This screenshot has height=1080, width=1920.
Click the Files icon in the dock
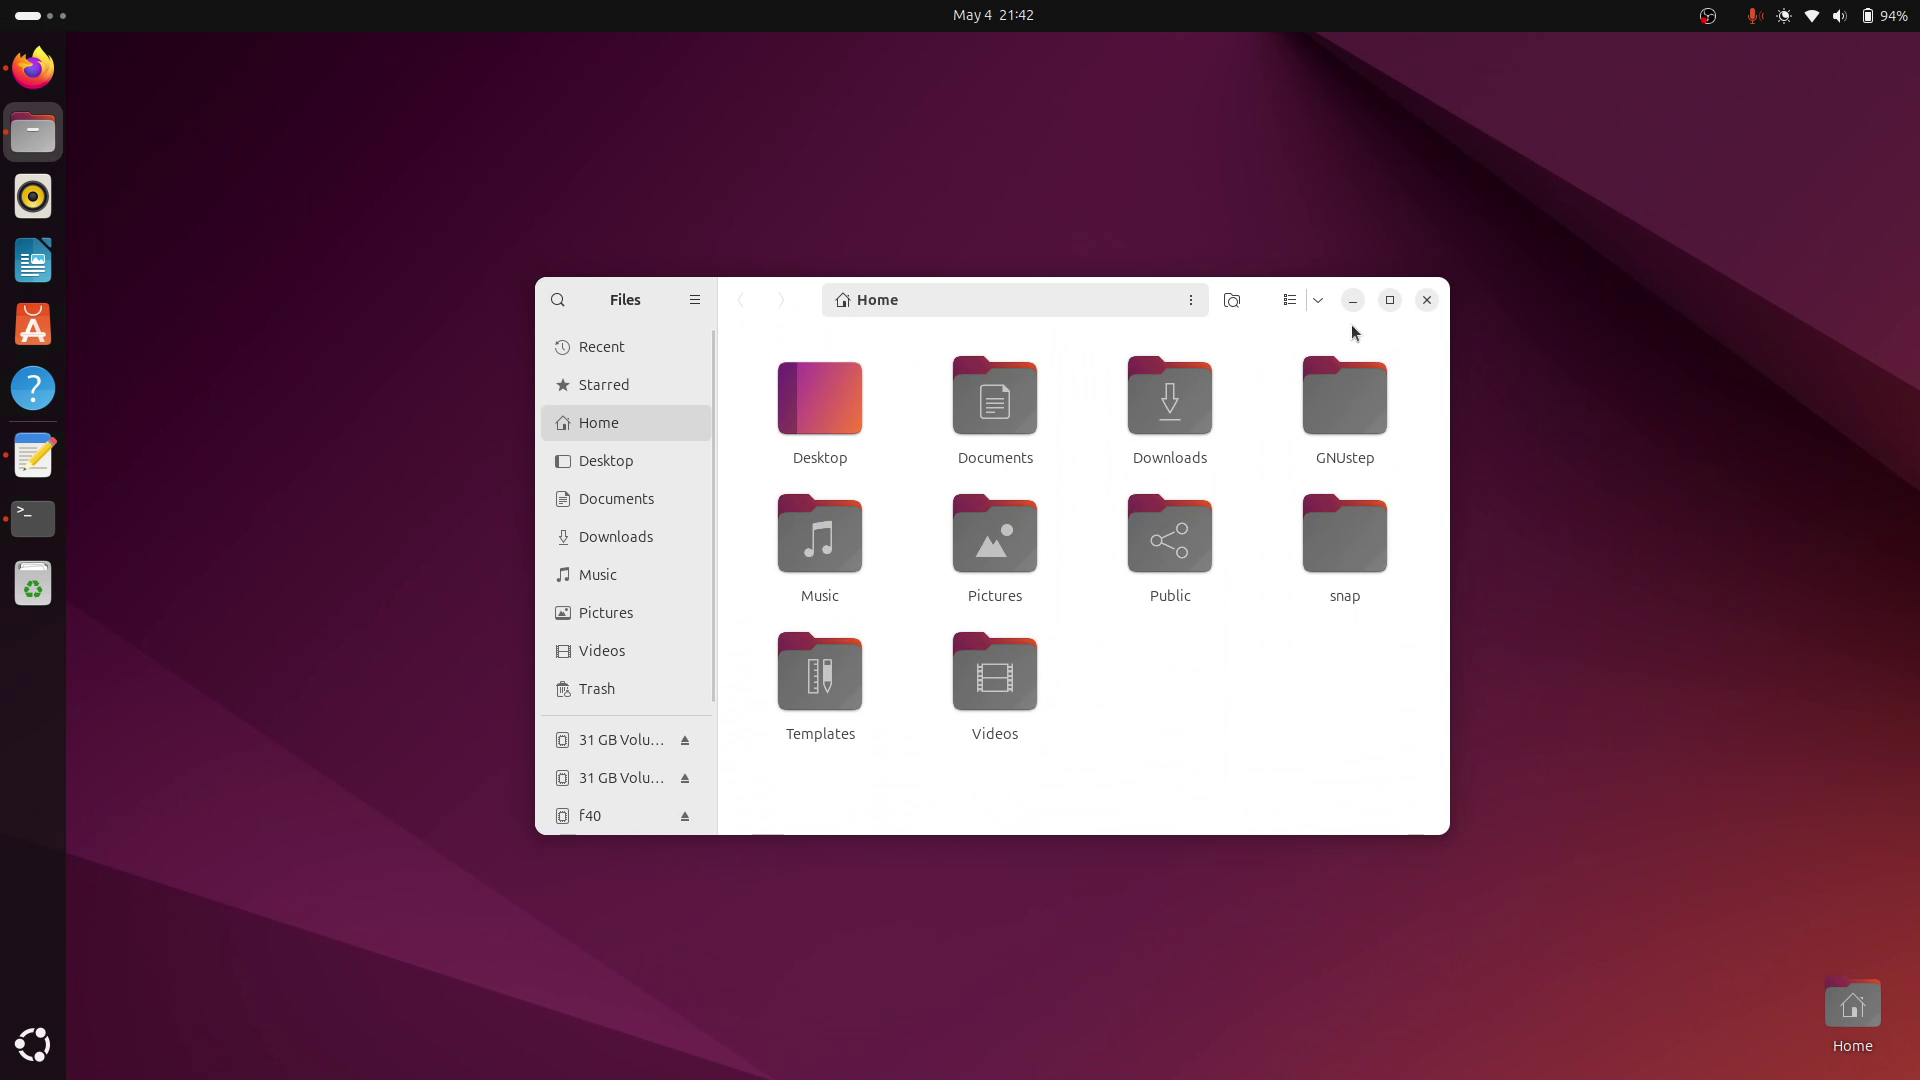click(33, 132)
